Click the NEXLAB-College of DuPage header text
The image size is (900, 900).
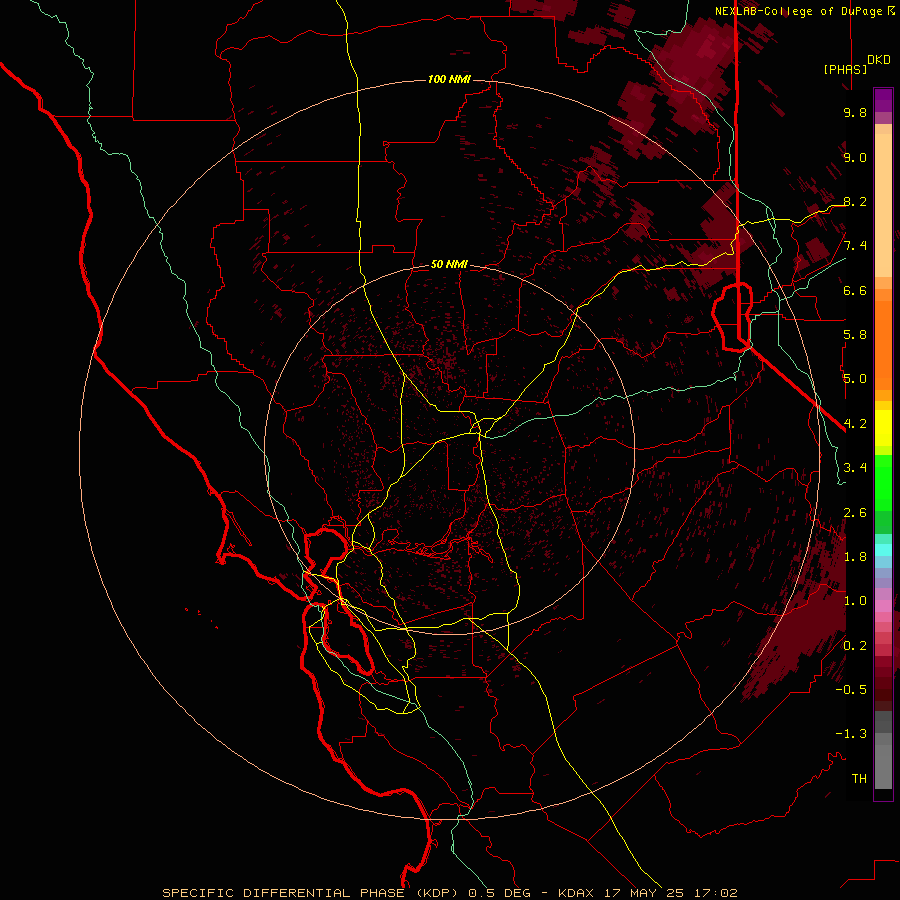point(800,11)
